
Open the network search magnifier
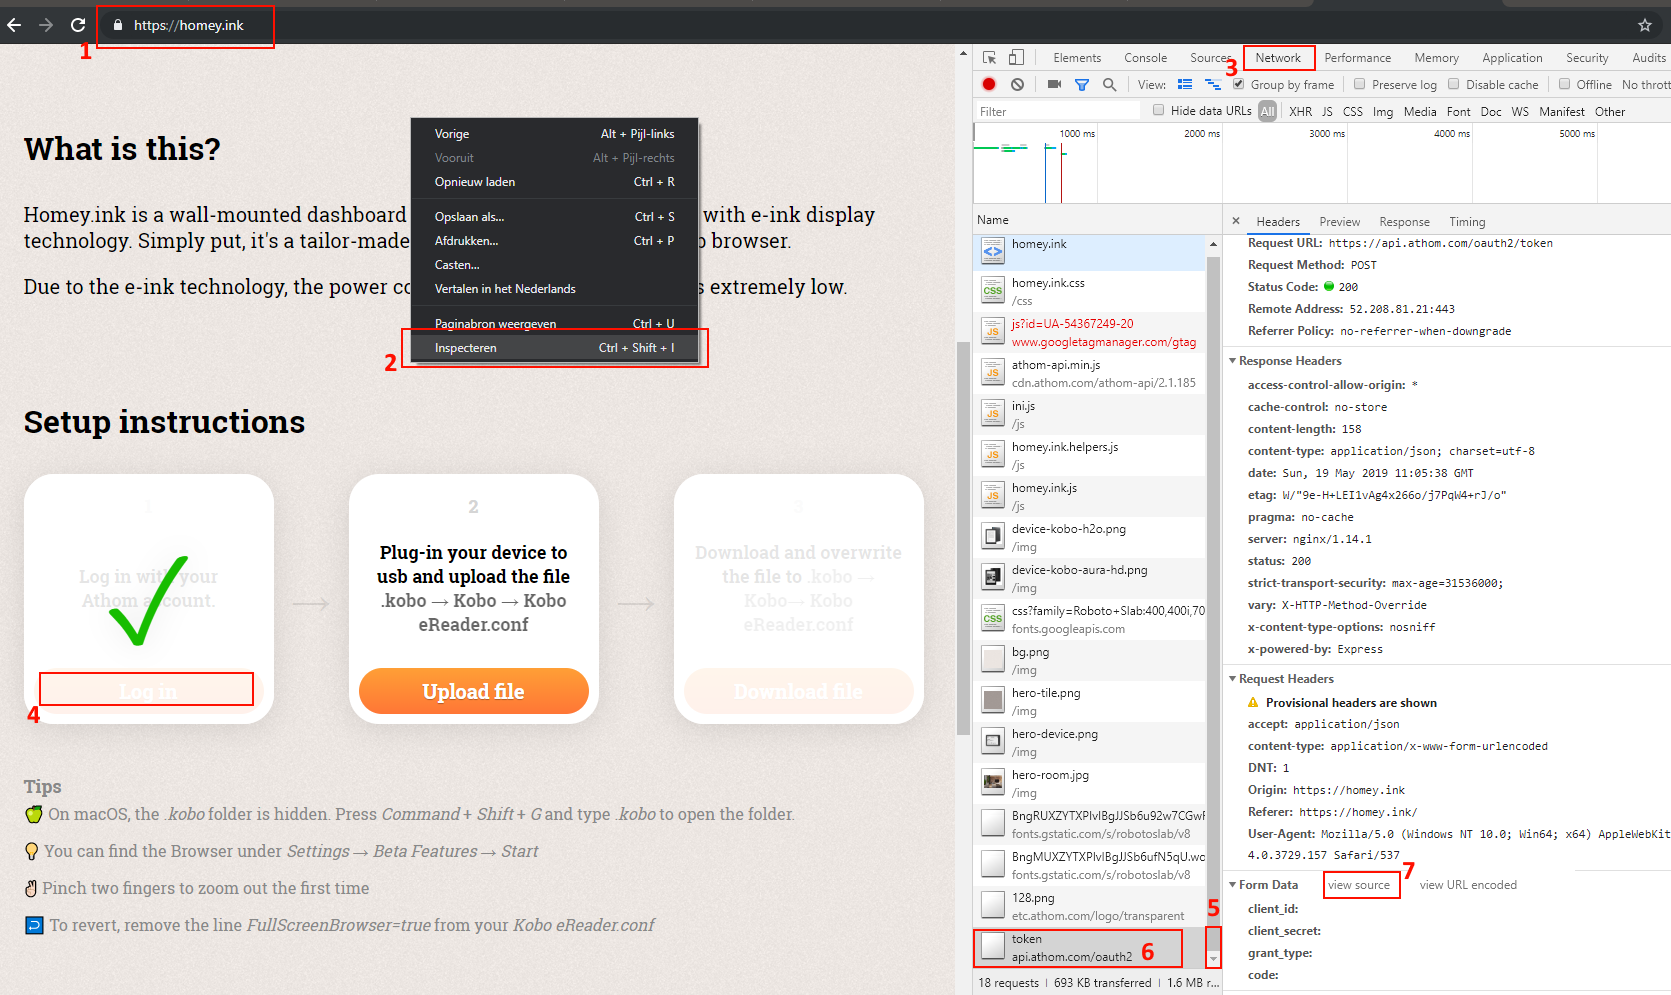tap(1109, 85)
